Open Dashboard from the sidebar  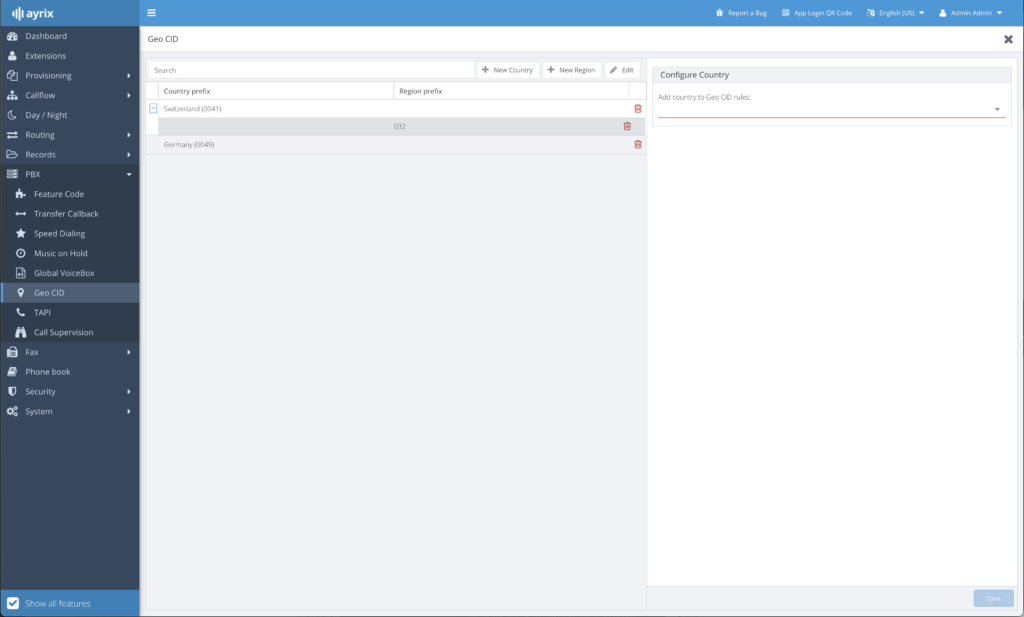pyautogui.click(x=46, y=36)
